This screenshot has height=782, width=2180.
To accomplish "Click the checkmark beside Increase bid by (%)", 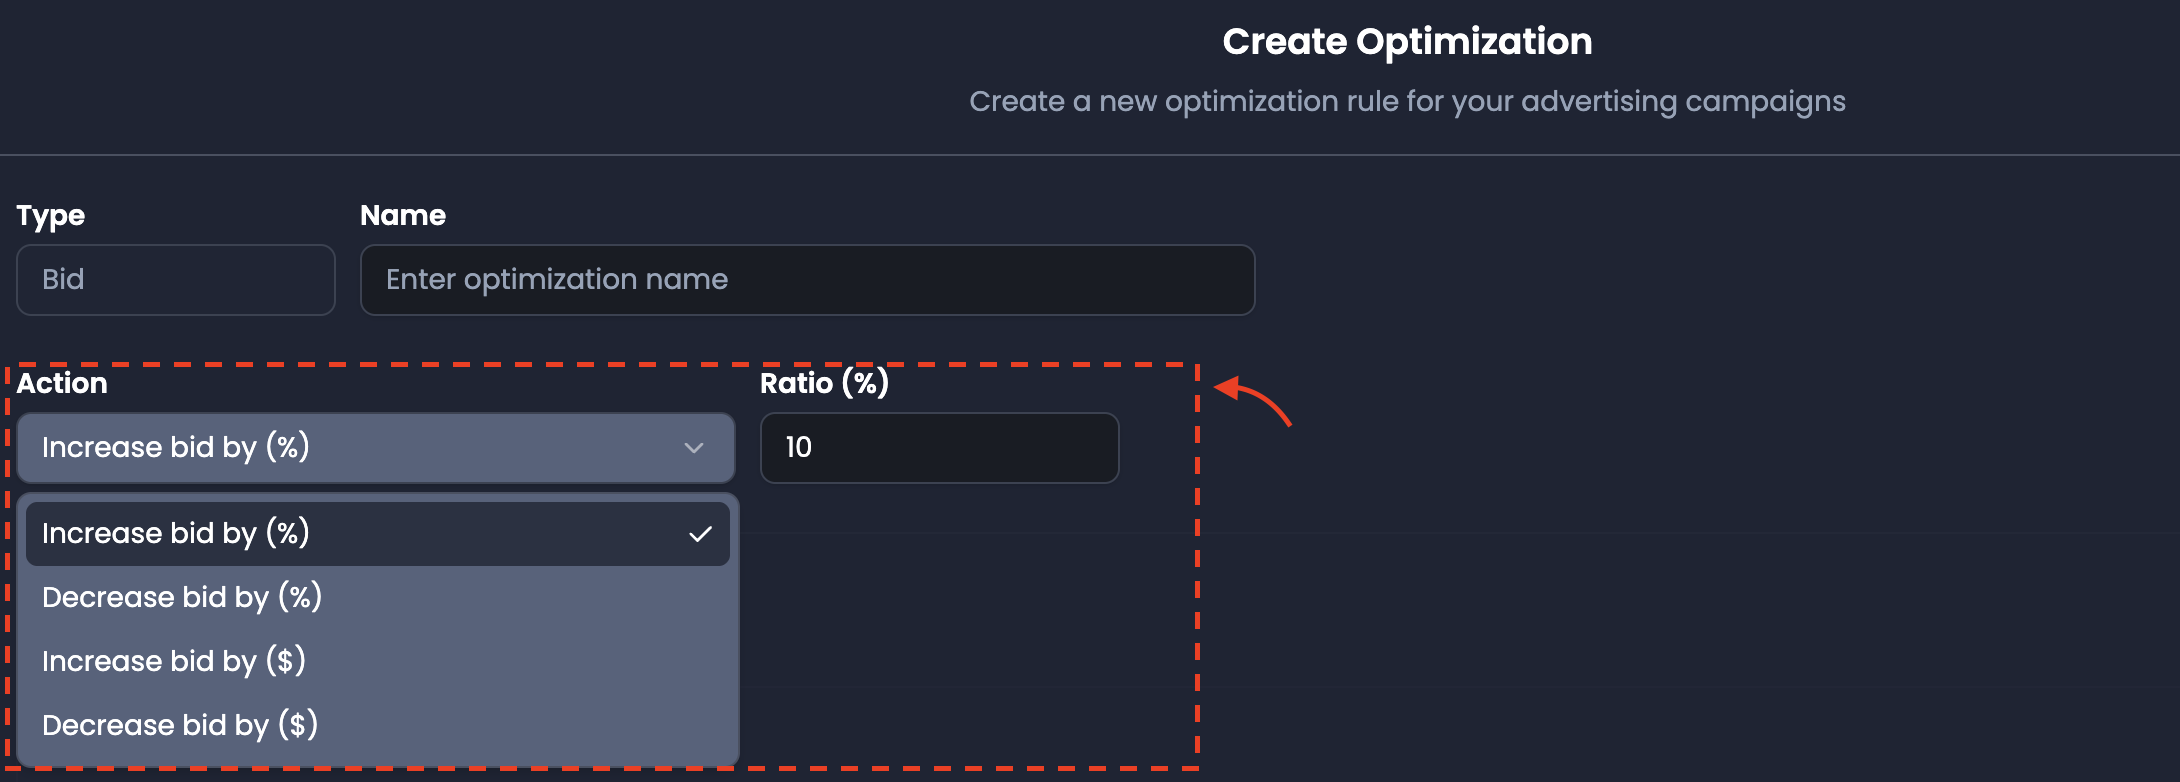I will coord(700,534).
